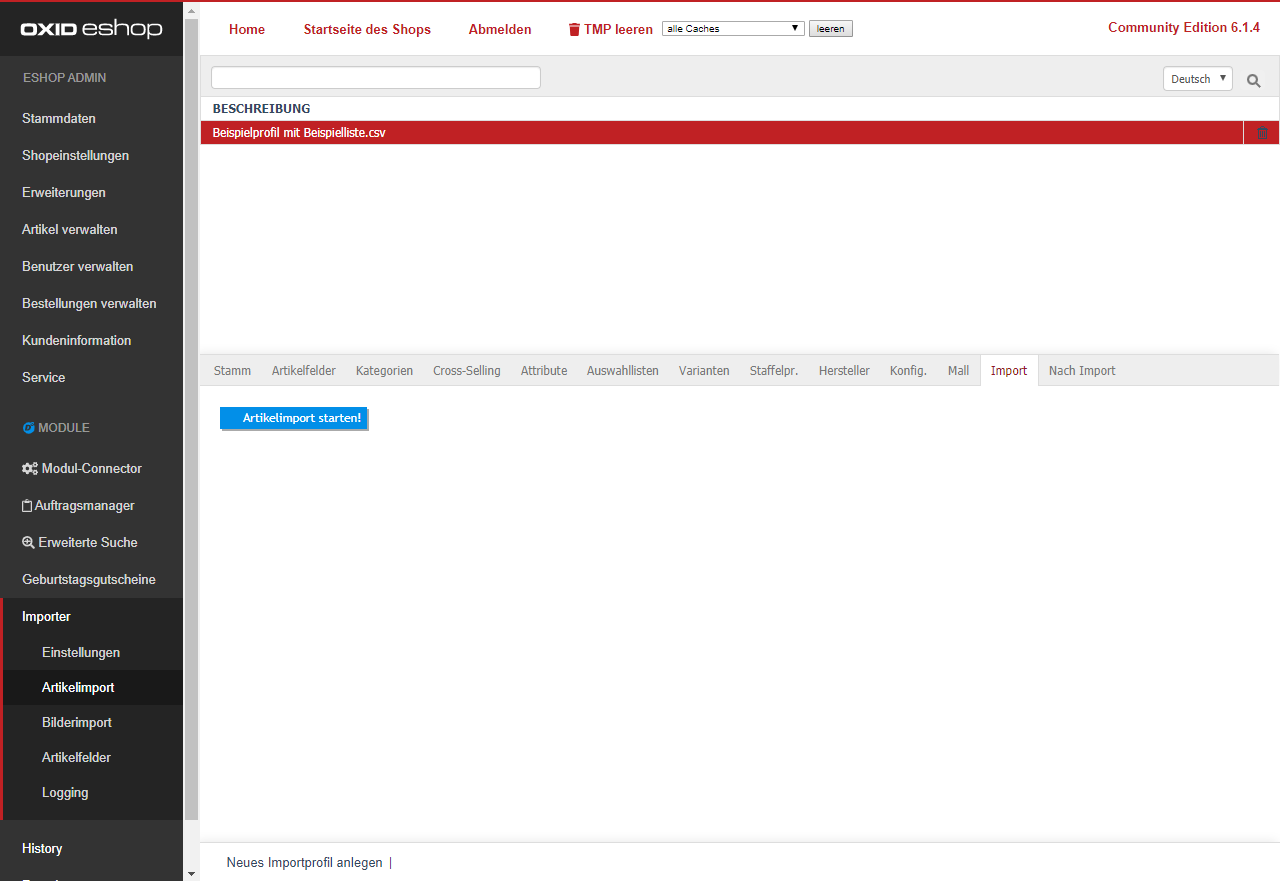
Task: Expand the 'alle Caches' dropdown
Action: coord(733,29)
